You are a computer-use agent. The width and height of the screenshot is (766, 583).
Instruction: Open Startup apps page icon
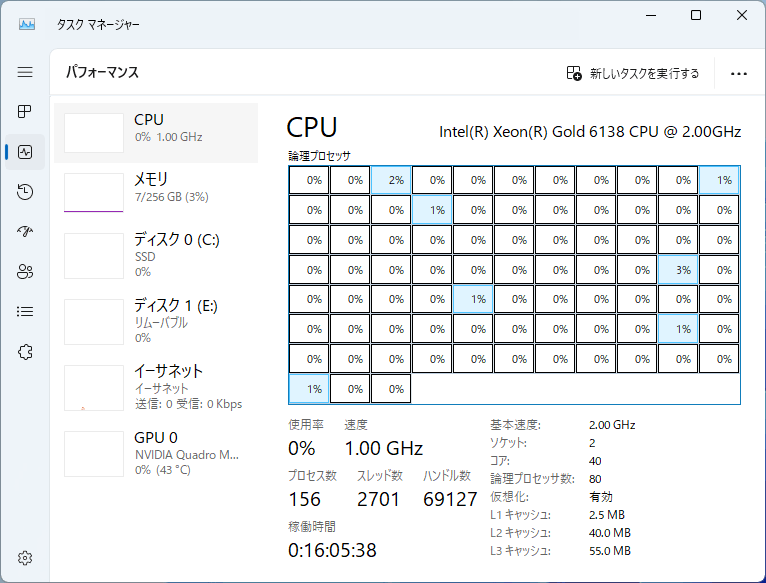point(25,231)
